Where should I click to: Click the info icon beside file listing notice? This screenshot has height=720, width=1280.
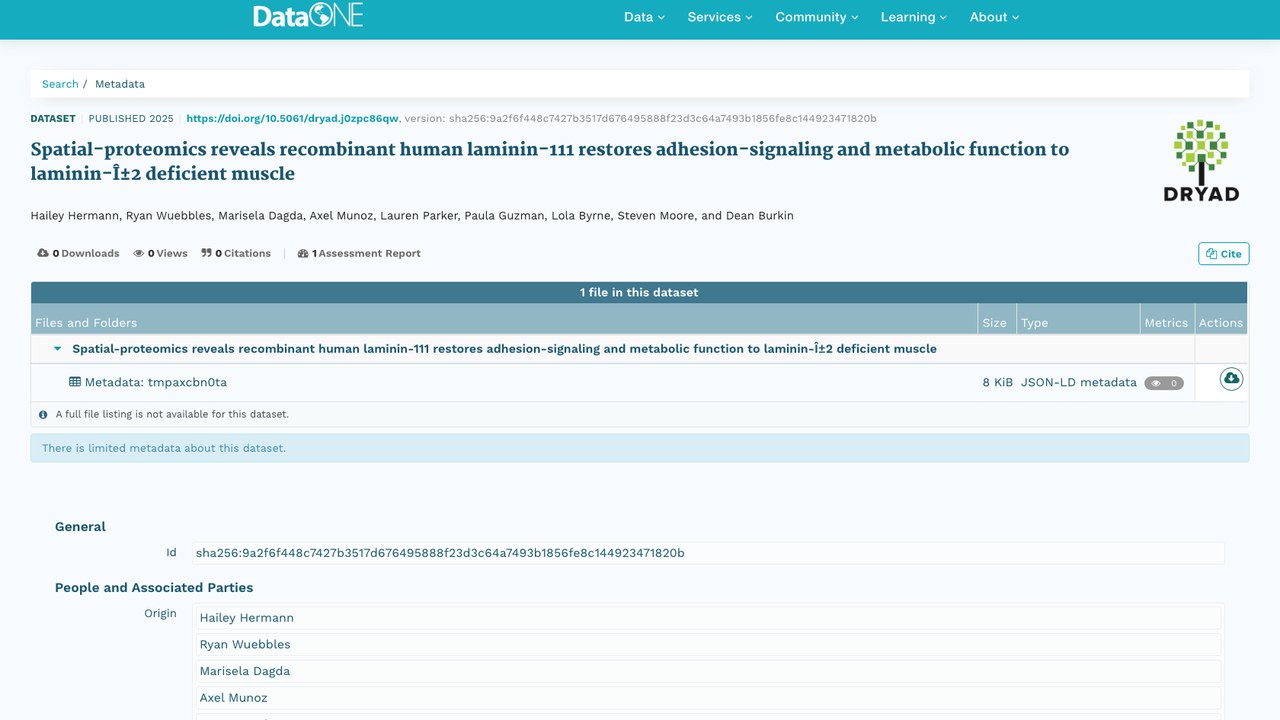[x=43, y=414]
